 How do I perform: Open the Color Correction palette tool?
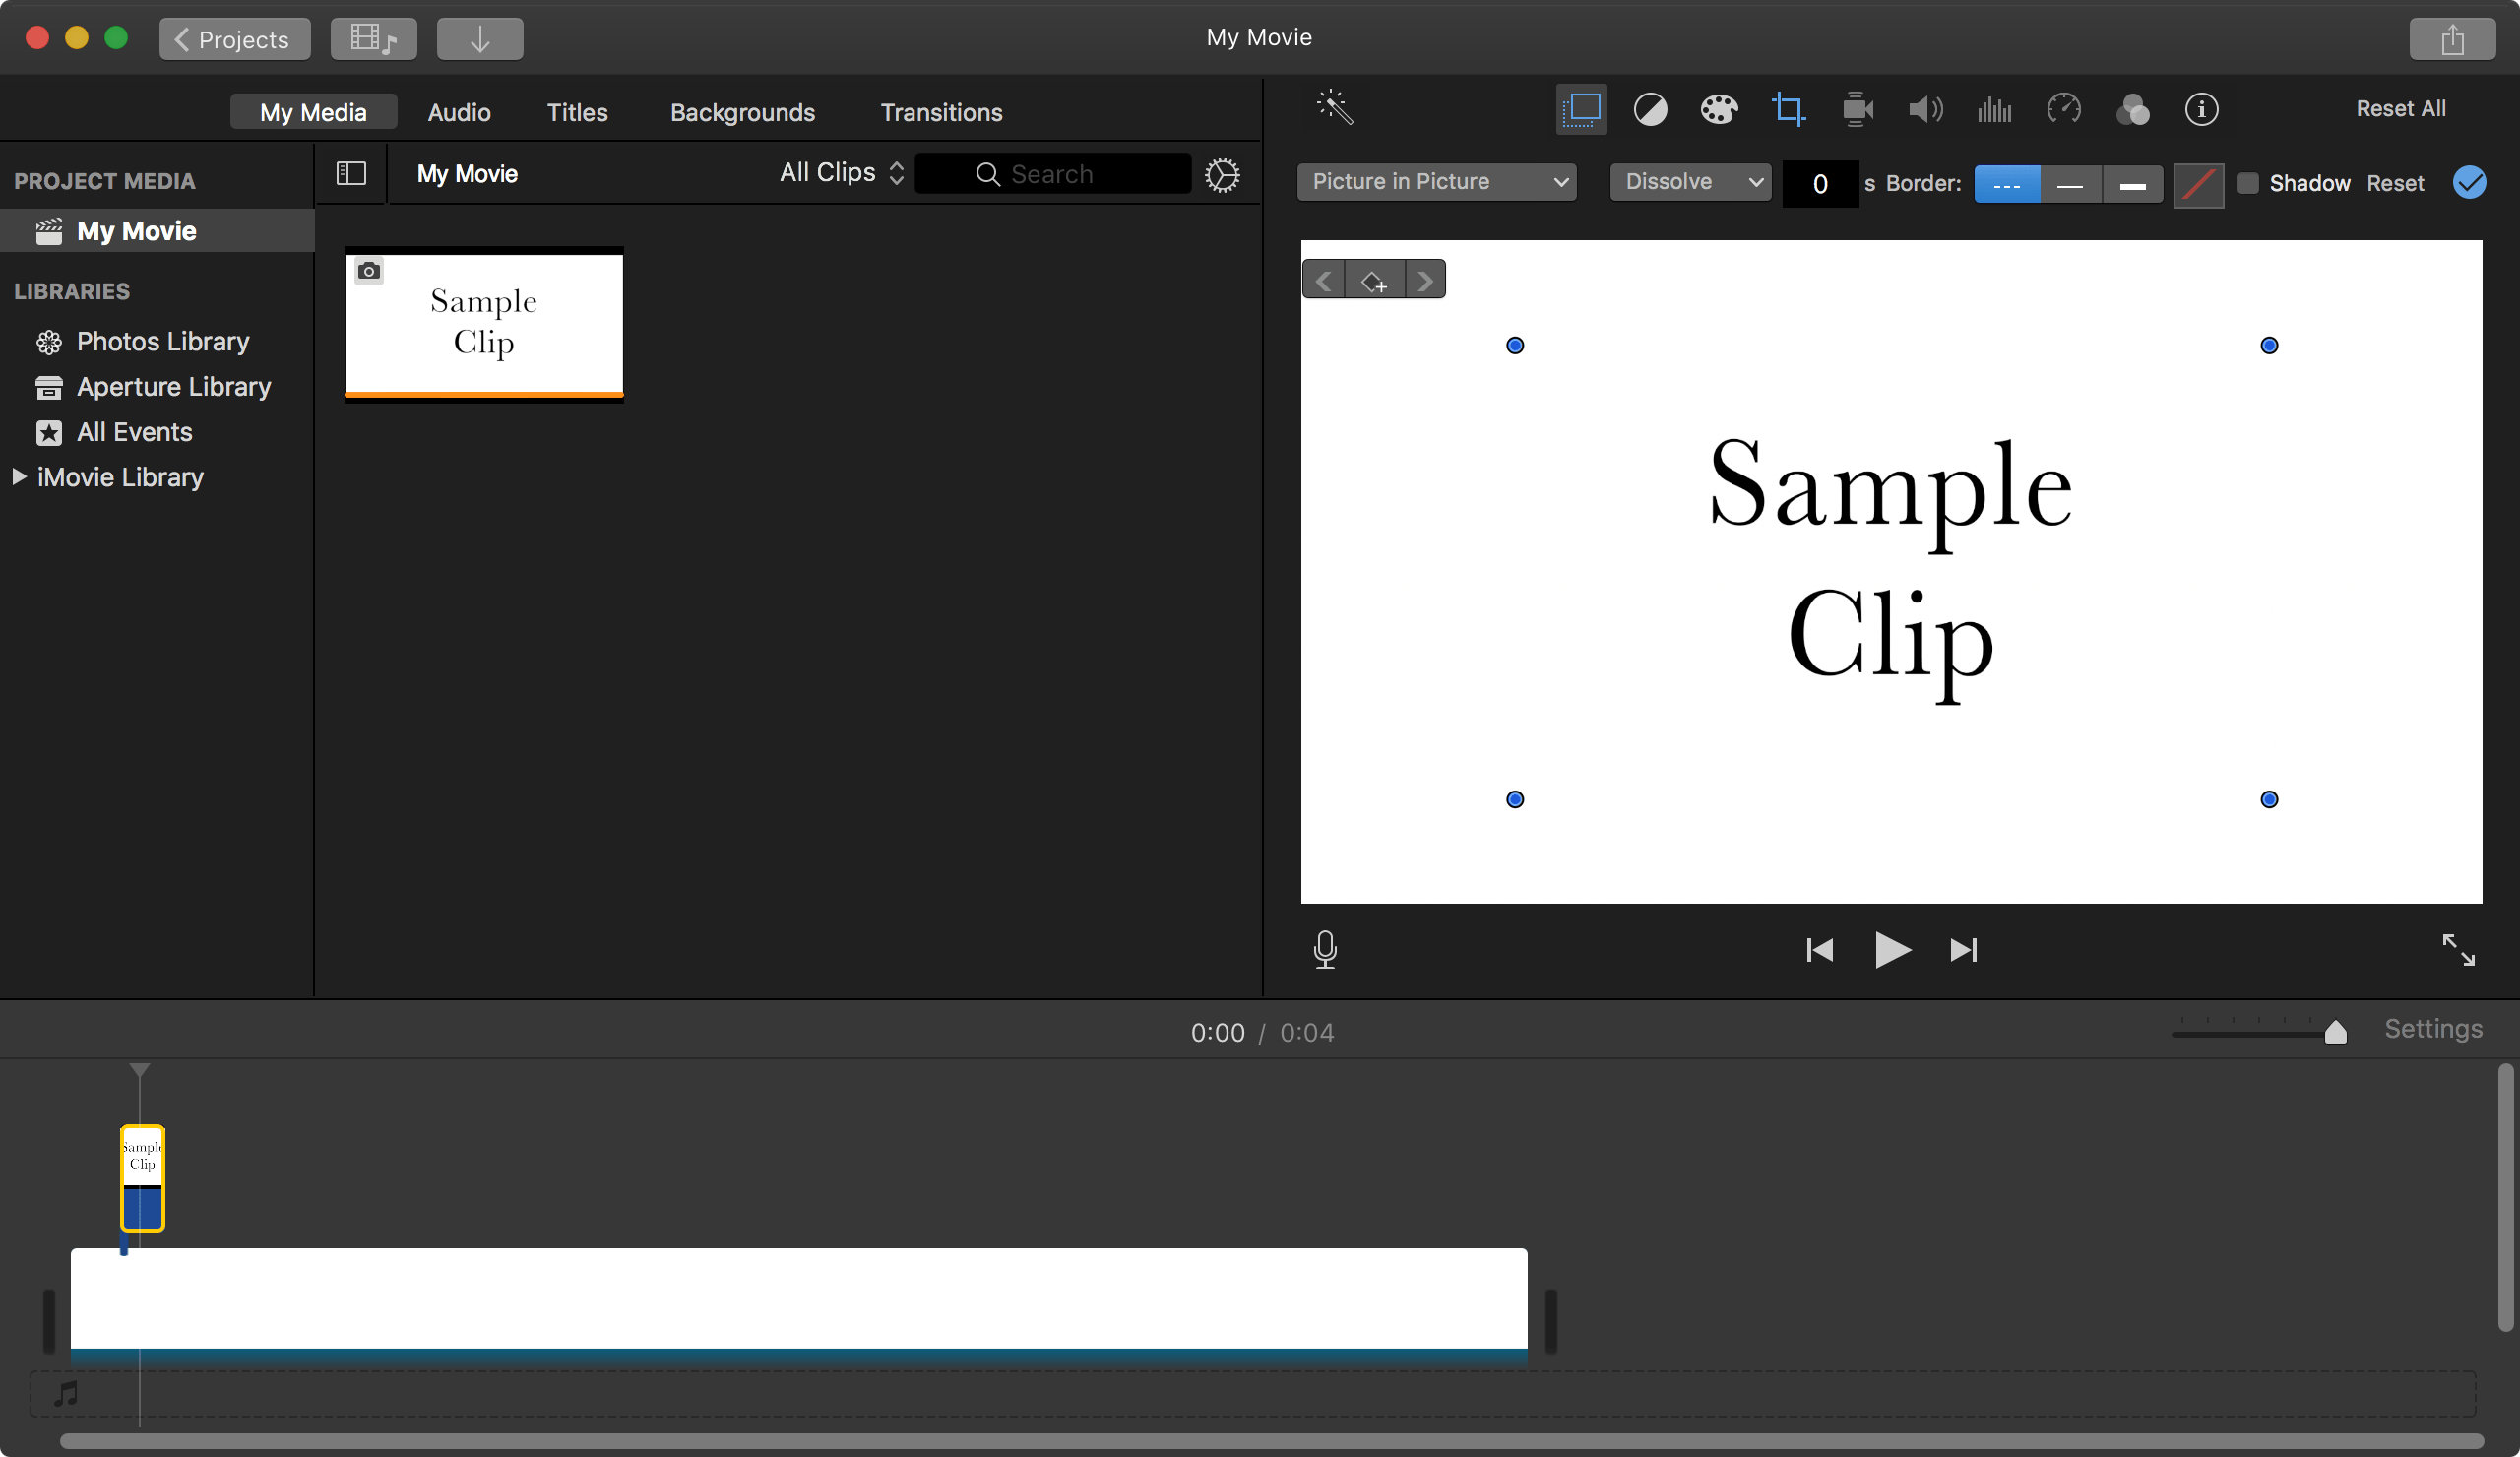(1720, 109)
